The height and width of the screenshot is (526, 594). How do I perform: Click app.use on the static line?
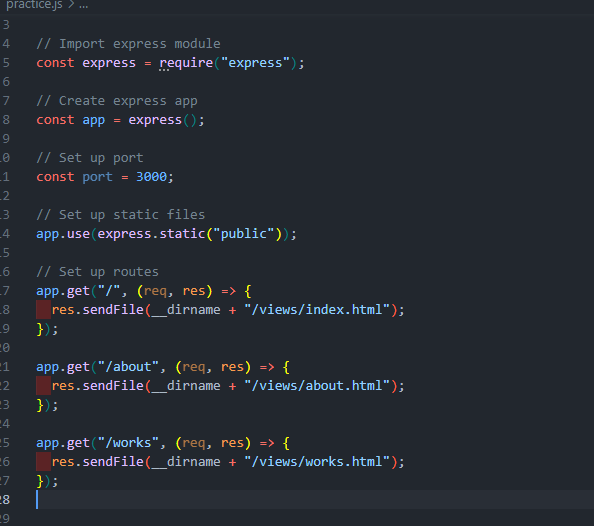(x=63, y=234)
